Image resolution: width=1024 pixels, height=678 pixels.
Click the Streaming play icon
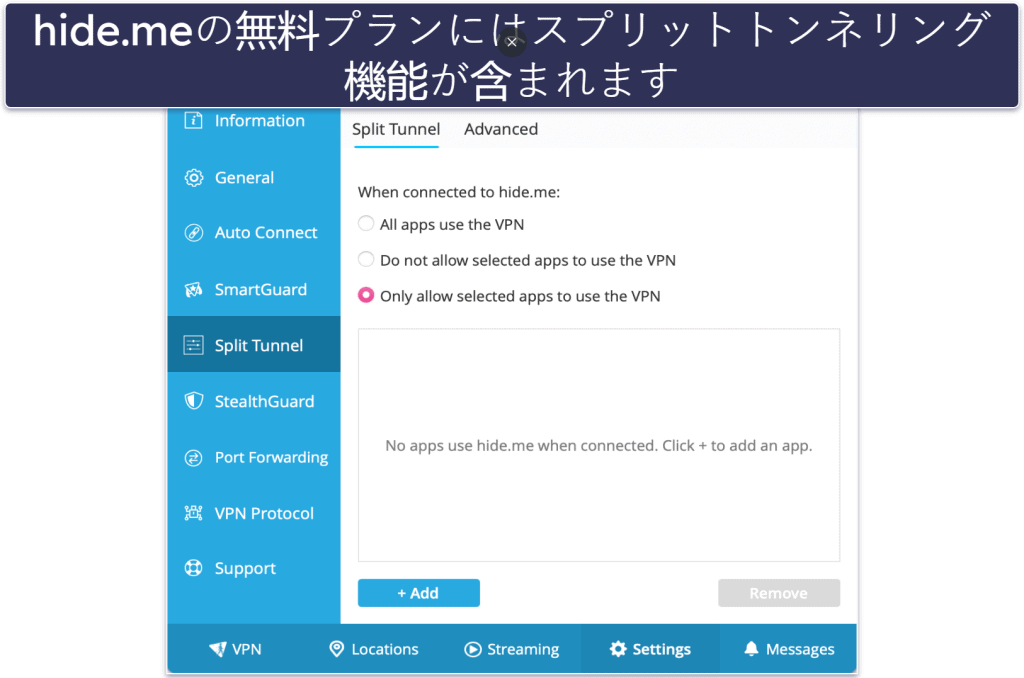click(x=472, y=649)
